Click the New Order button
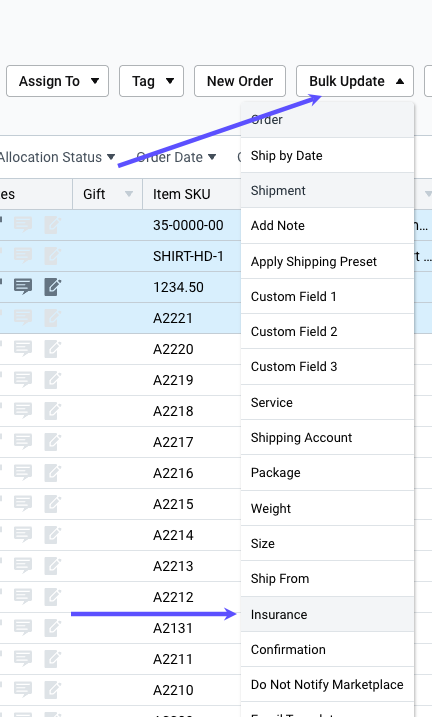Viewport: 432px width, 717px height. (x=240, y=81)
